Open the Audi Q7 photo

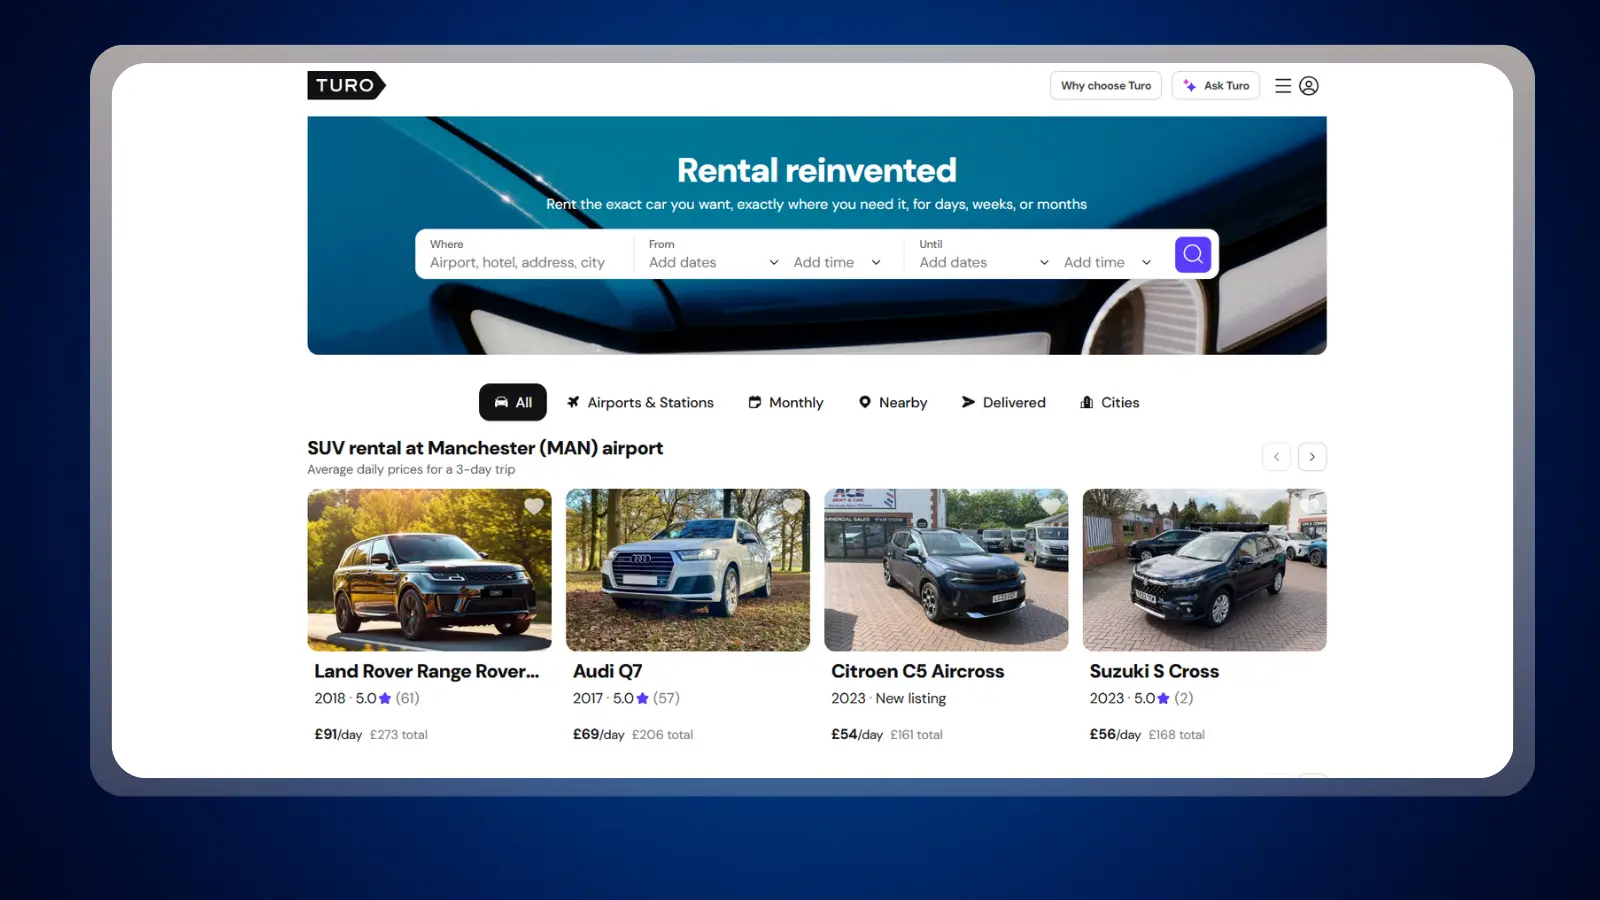point(688,570)
